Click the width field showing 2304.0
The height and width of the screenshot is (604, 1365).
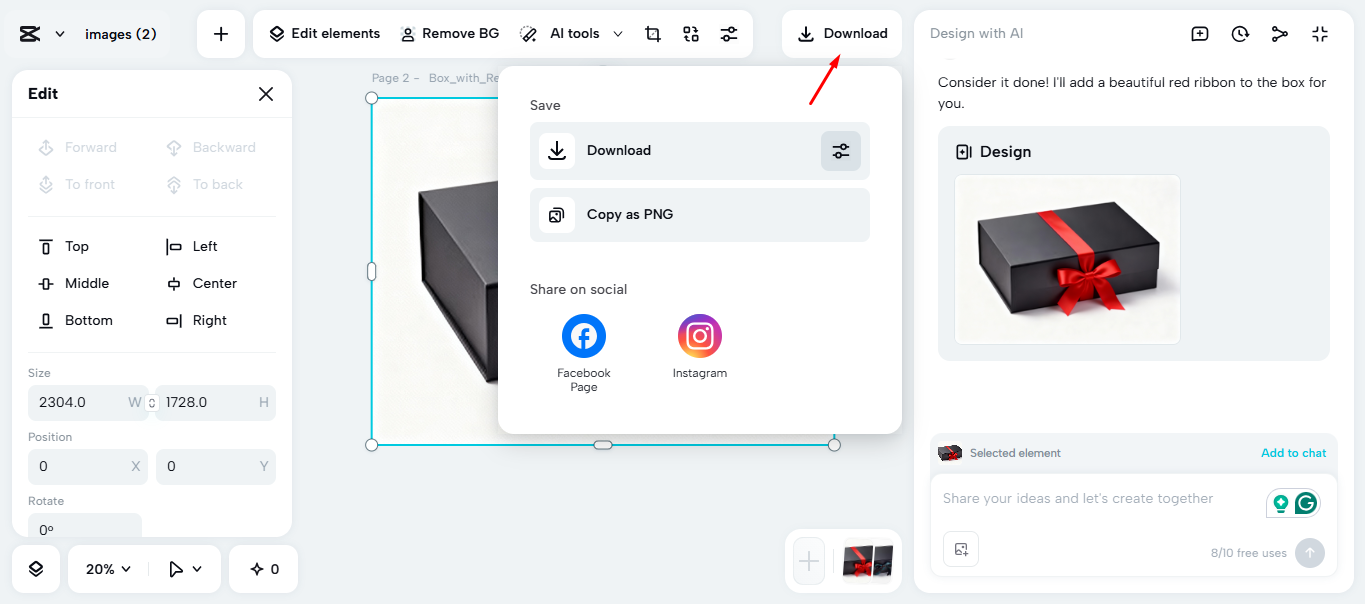tap(86, 403)
